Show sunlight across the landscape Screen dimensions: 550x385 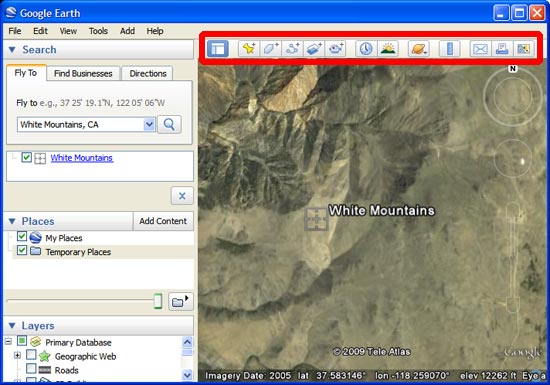tap(388, 49)
